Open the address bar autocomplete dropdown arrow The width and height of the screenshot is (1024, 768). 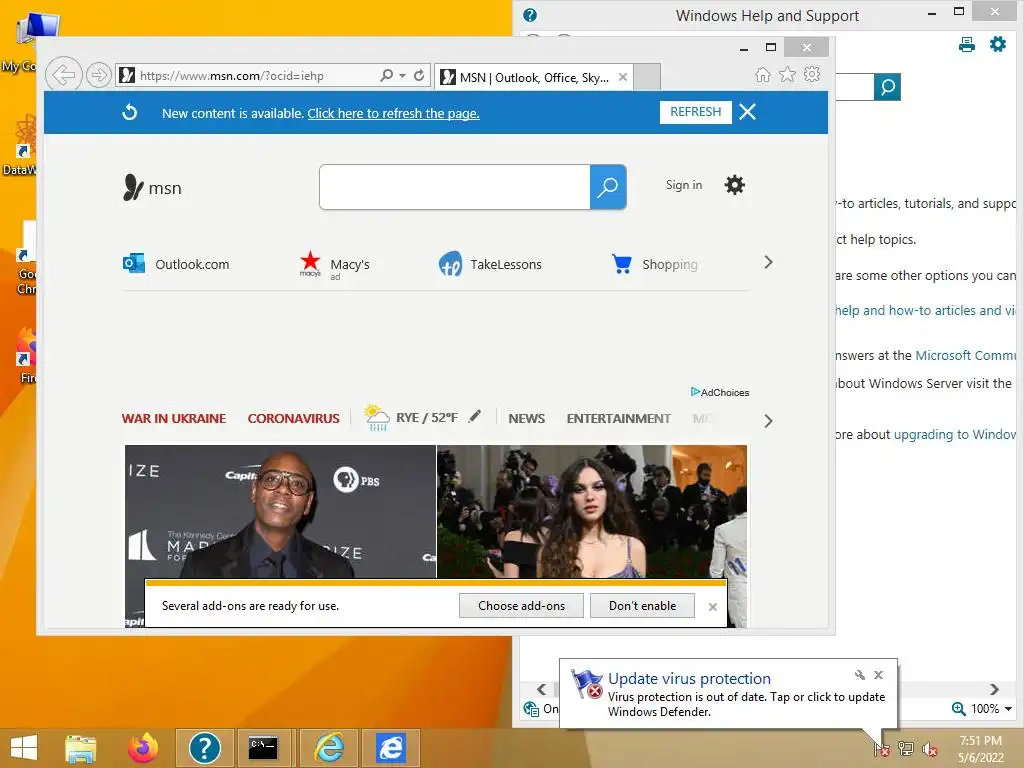pos(402,76)
